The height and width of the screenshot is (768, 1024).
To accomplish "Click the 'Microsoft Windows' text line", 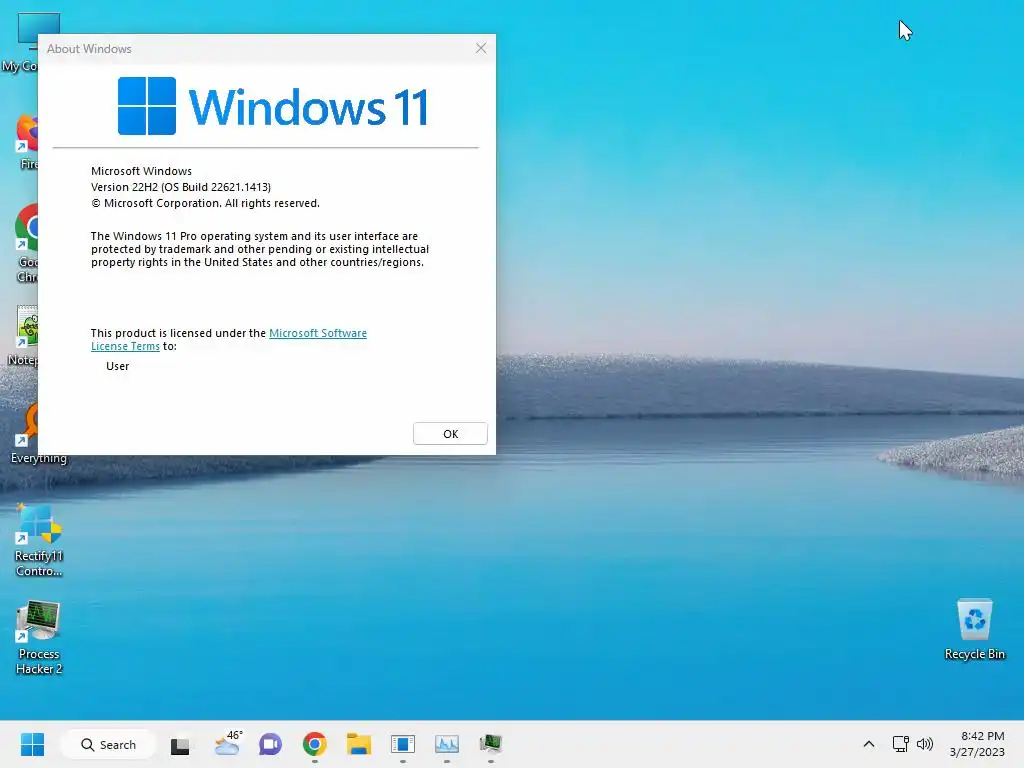I will click(141, 171).
